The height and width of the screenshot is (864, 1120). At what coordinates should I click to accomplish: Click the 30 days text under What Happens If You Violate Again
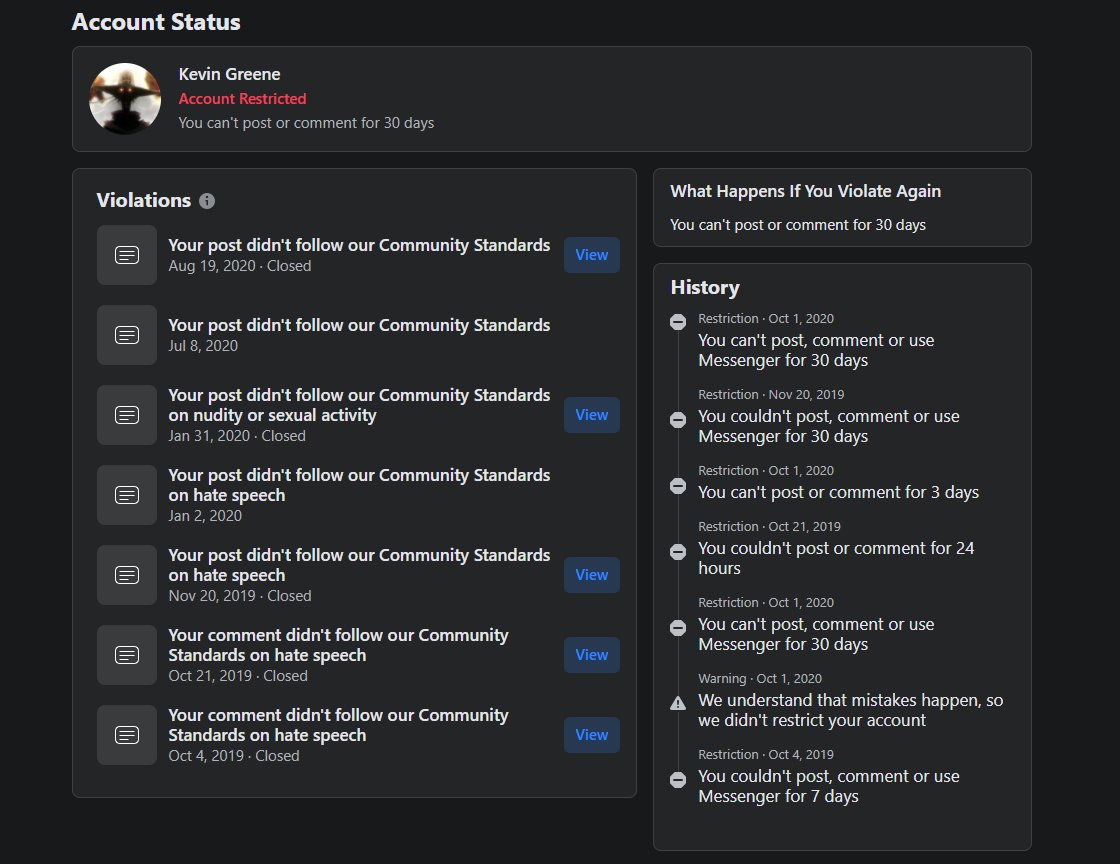(798, 225)
